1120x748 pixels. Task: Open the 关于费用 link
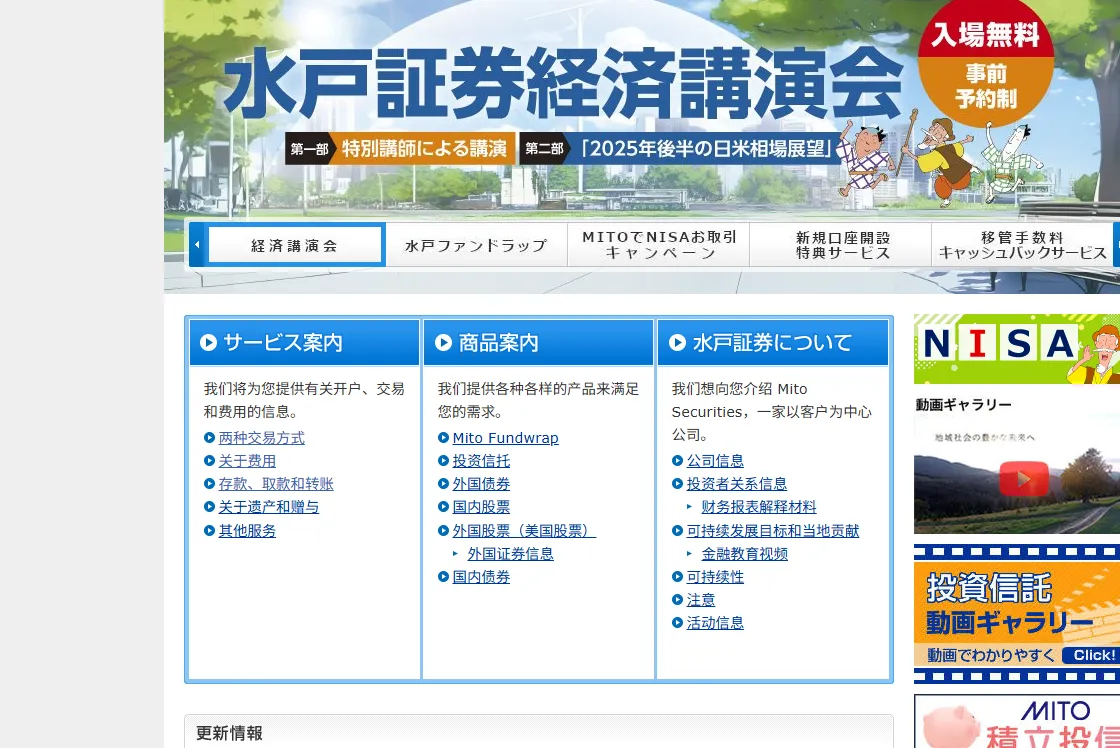247,461
